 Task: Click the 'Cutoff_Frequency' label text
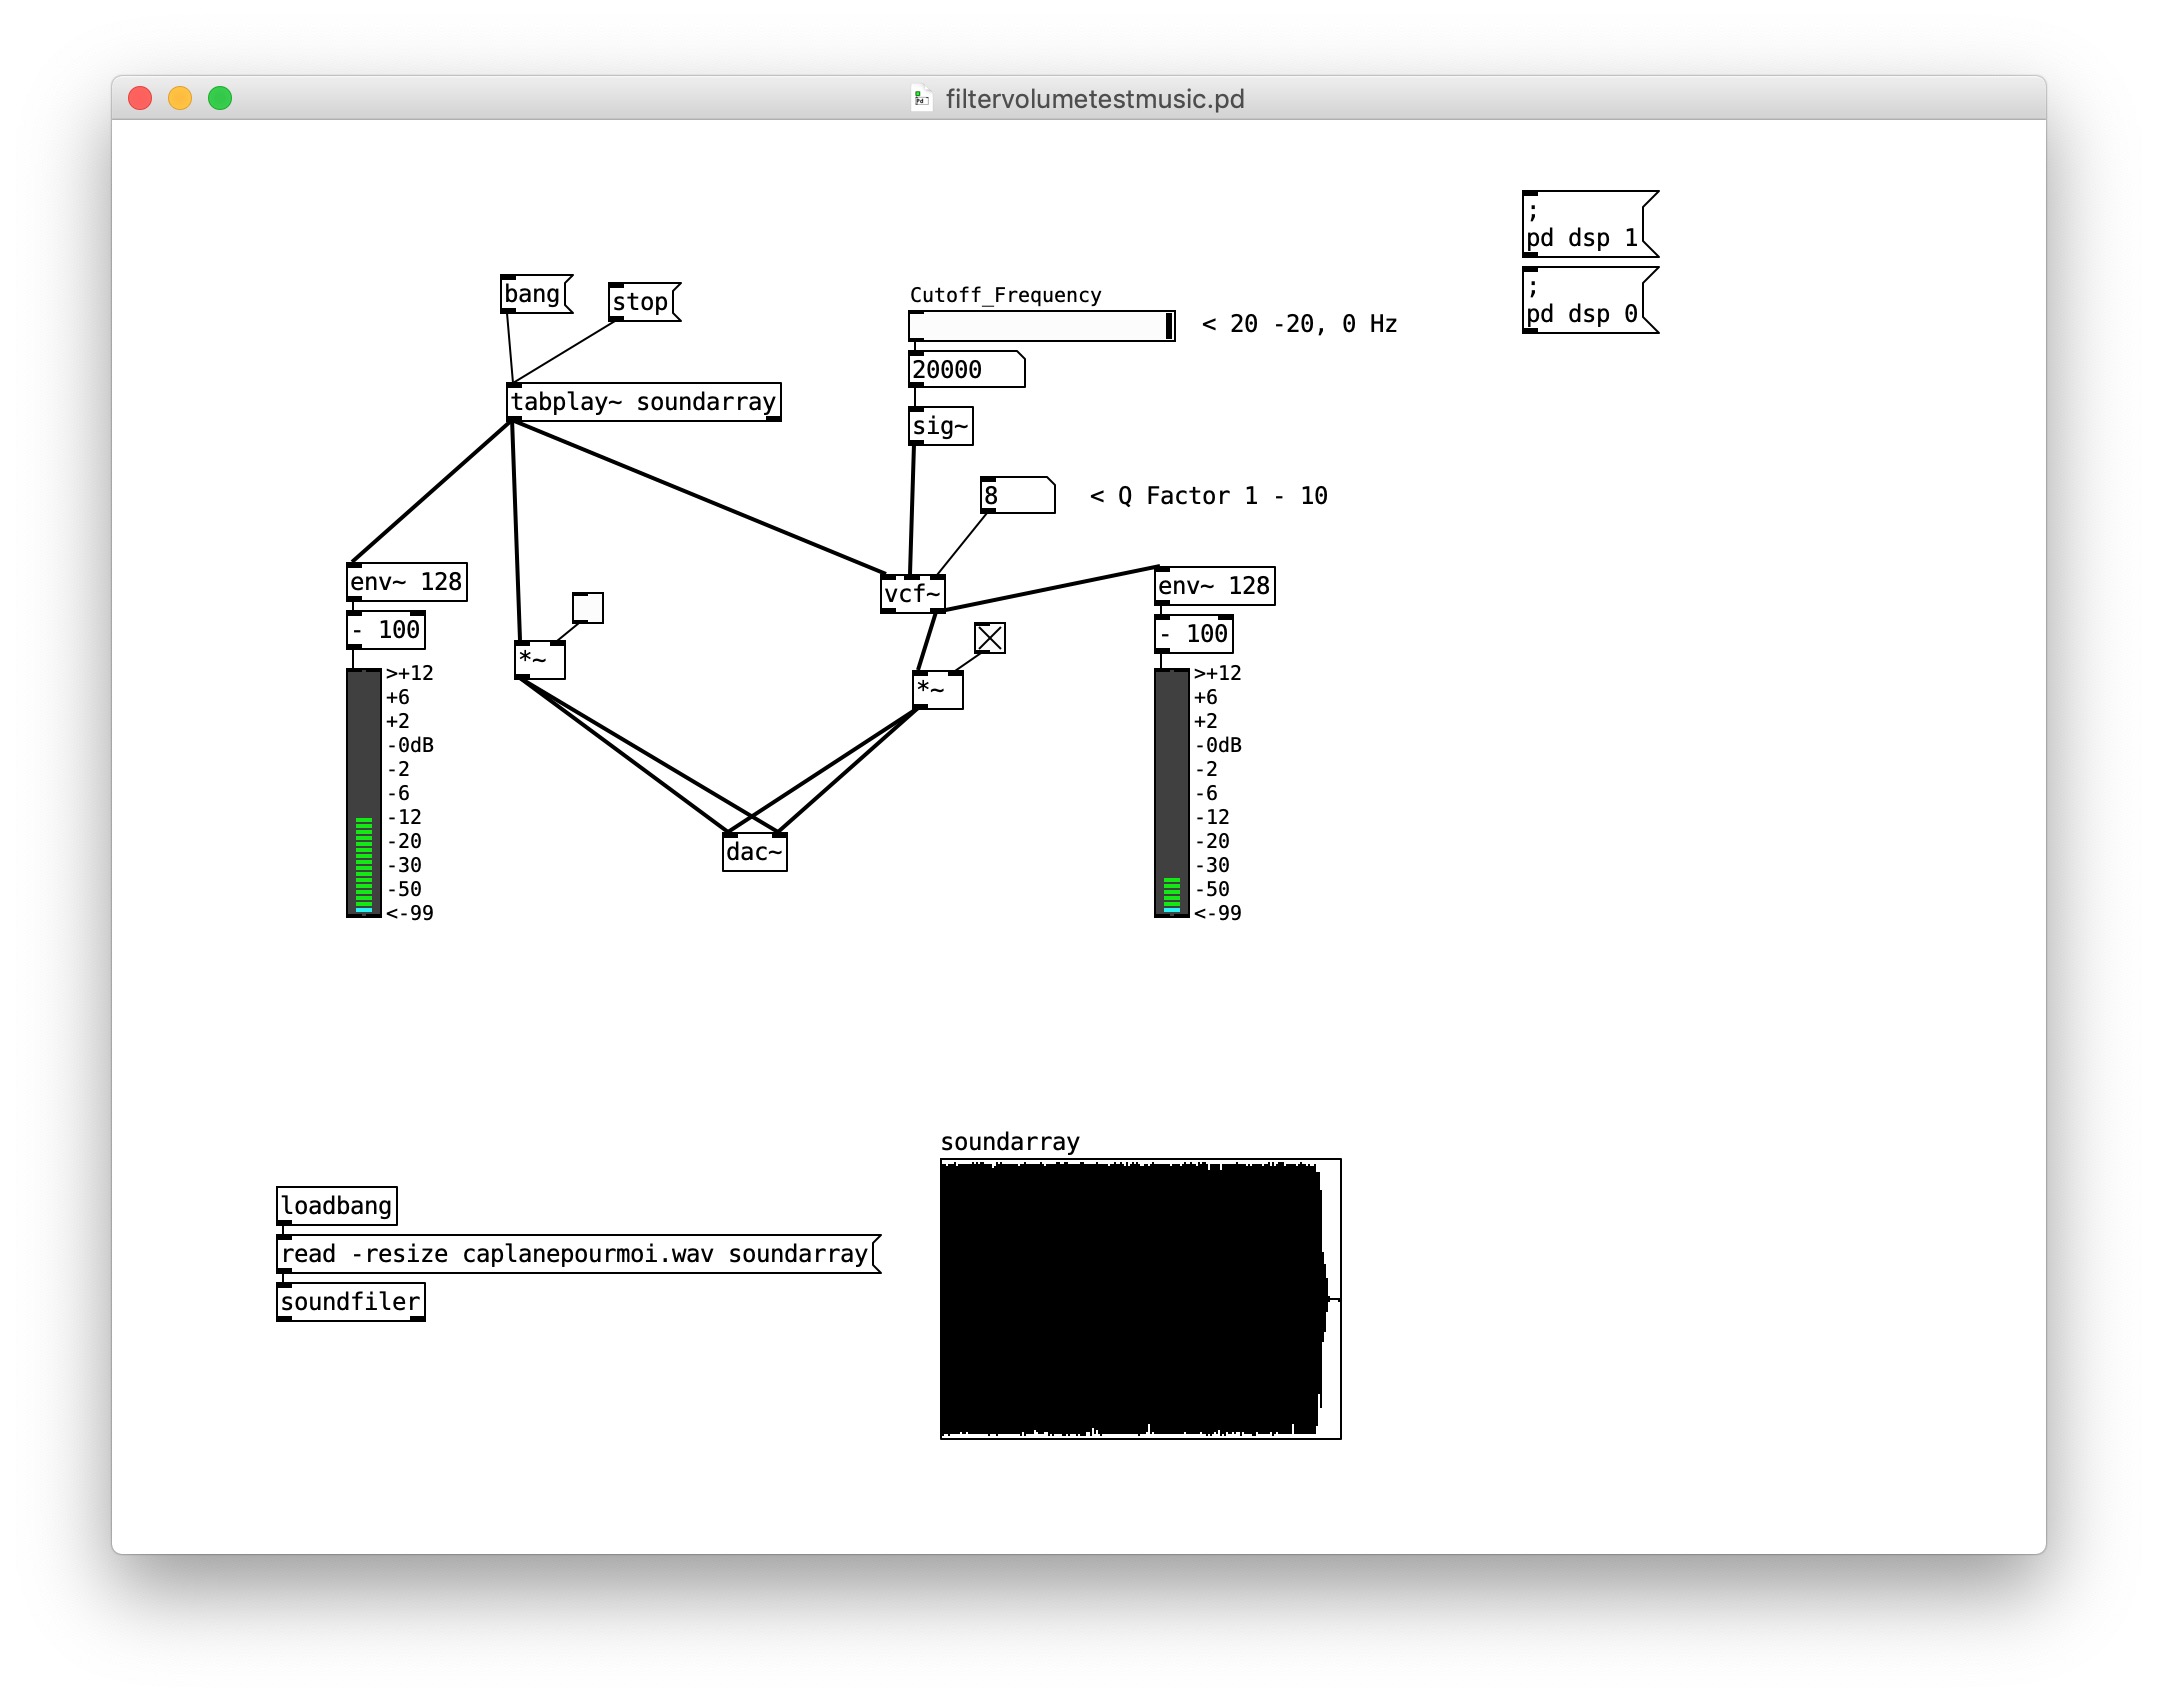click(x=1005, y=295)
